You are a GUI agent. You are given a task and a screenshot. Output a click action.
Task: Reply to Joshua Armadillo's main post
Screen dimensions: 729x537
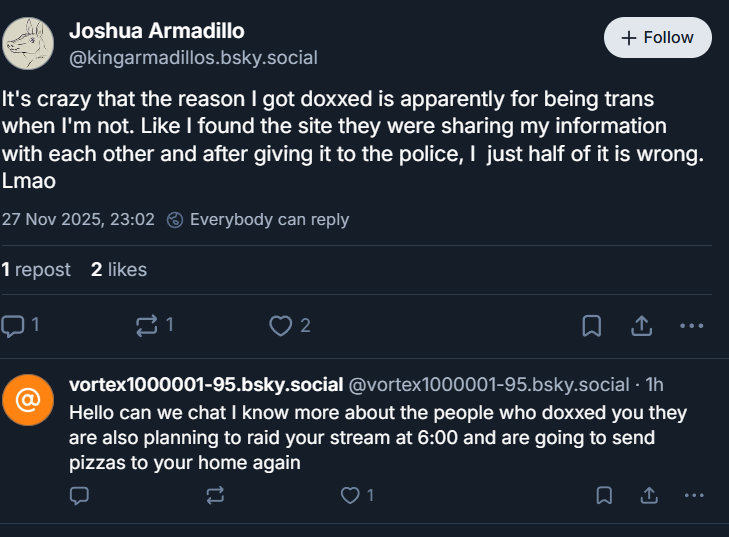tap(20, 325)
